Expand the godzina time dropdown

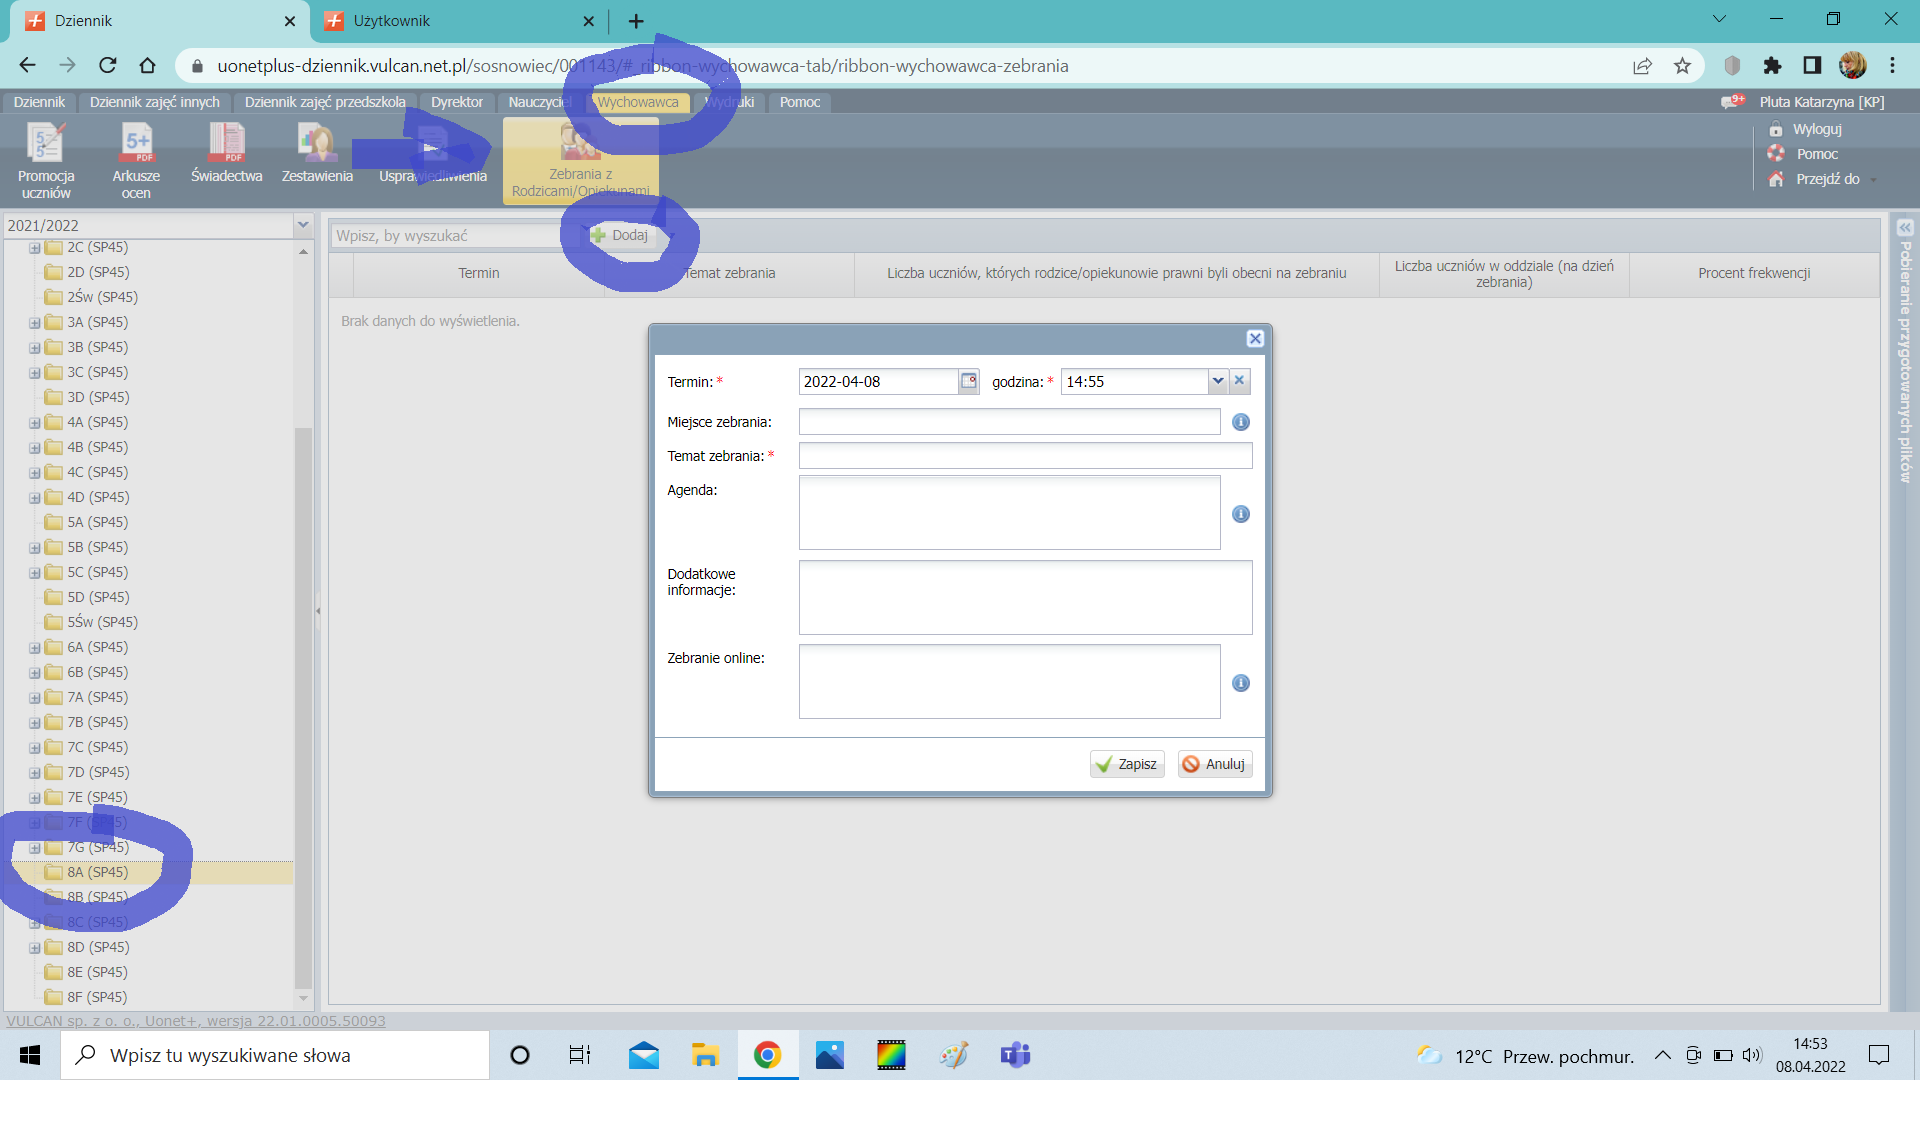pyautogui.click(x=1217, y=381)
